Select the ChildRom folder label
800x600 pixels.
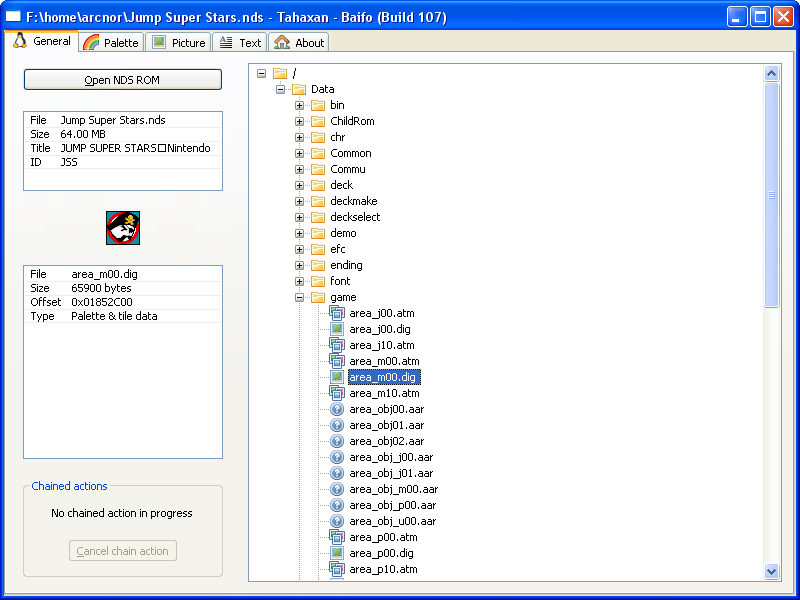point(352,121)
